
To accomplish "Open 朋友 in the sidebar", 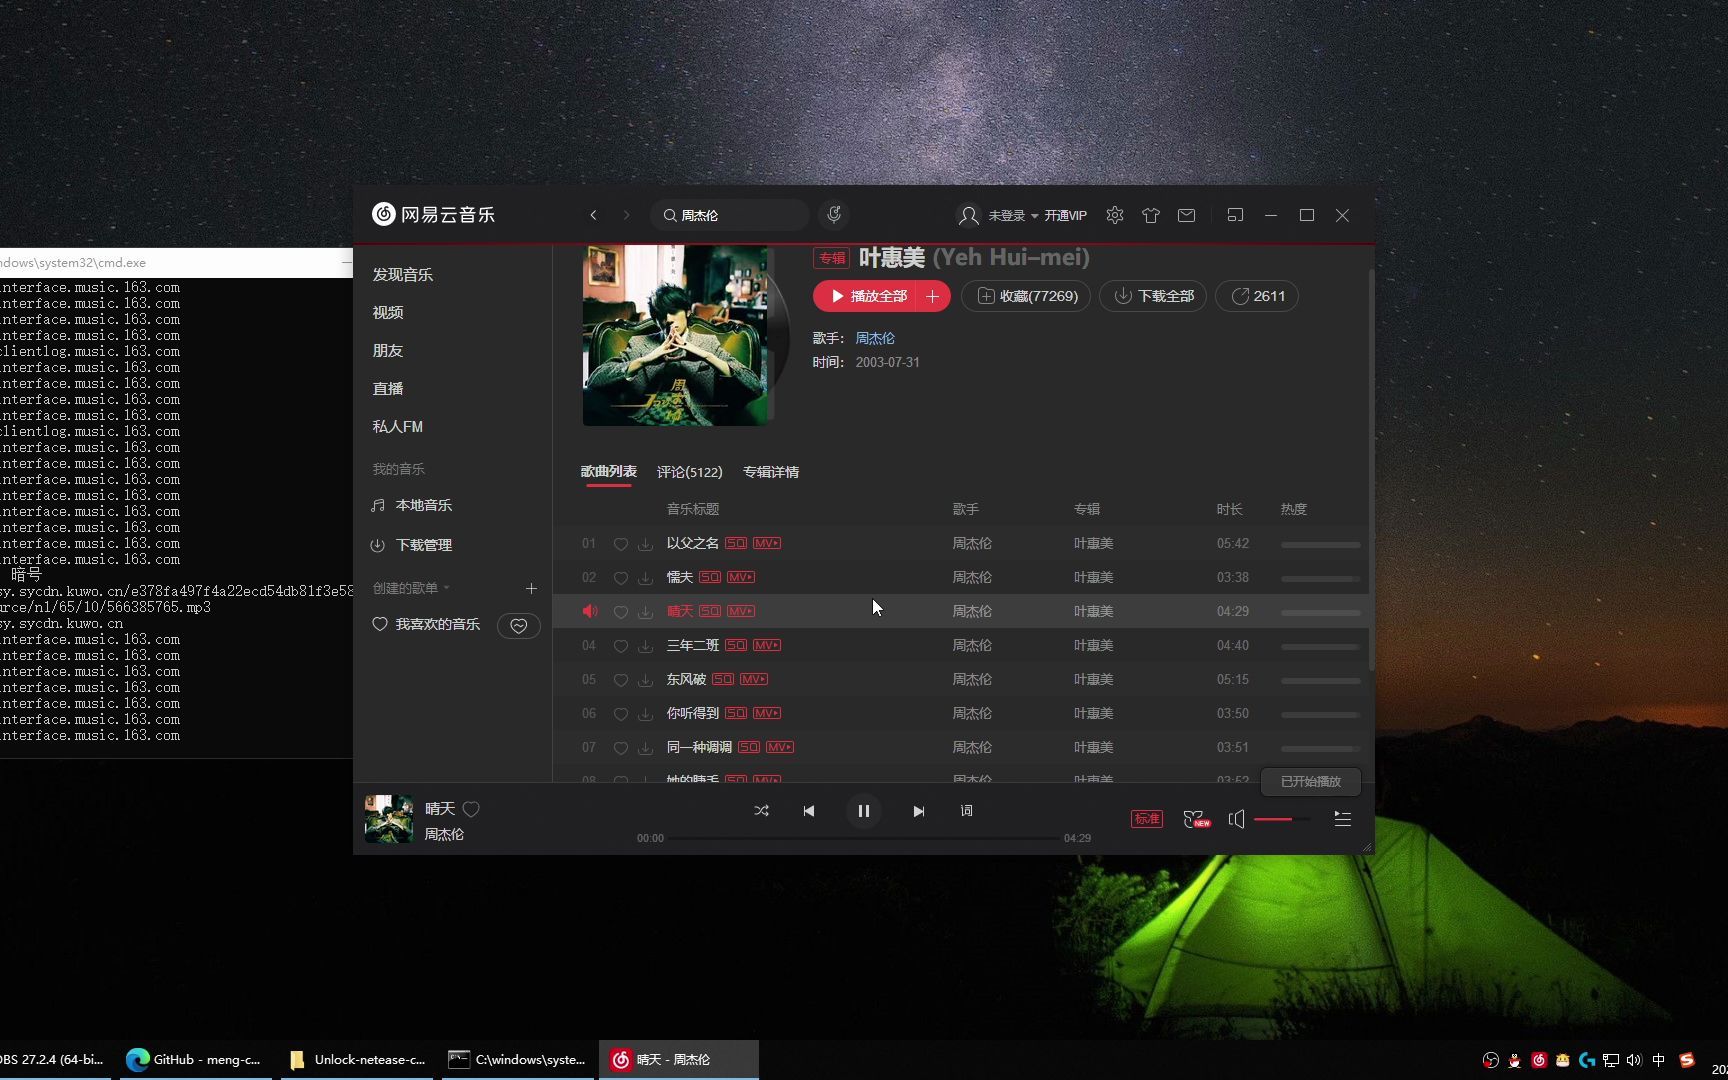I will [x=388, y=350].
